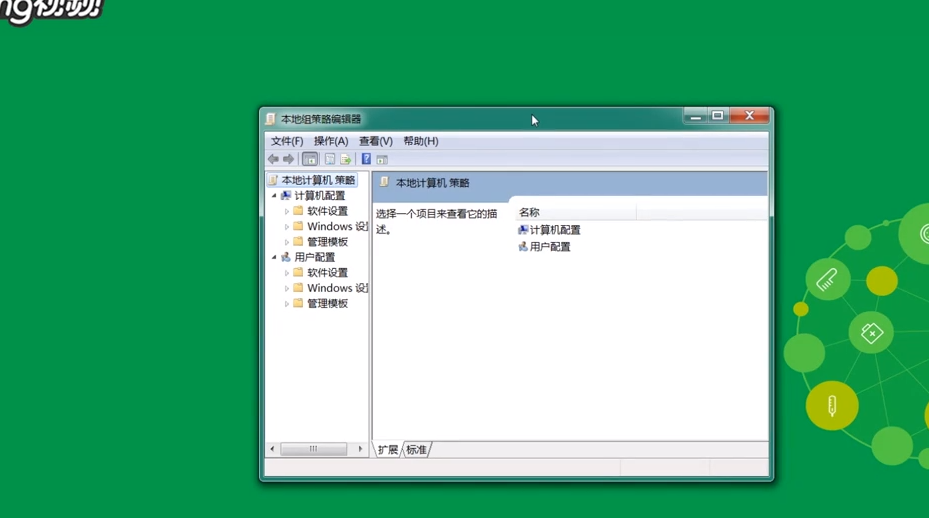The height and width of the screenshot is (518, 929).
Task: Click the folder icon of 软件设置 under 用户配置
Action: [299, 272]
